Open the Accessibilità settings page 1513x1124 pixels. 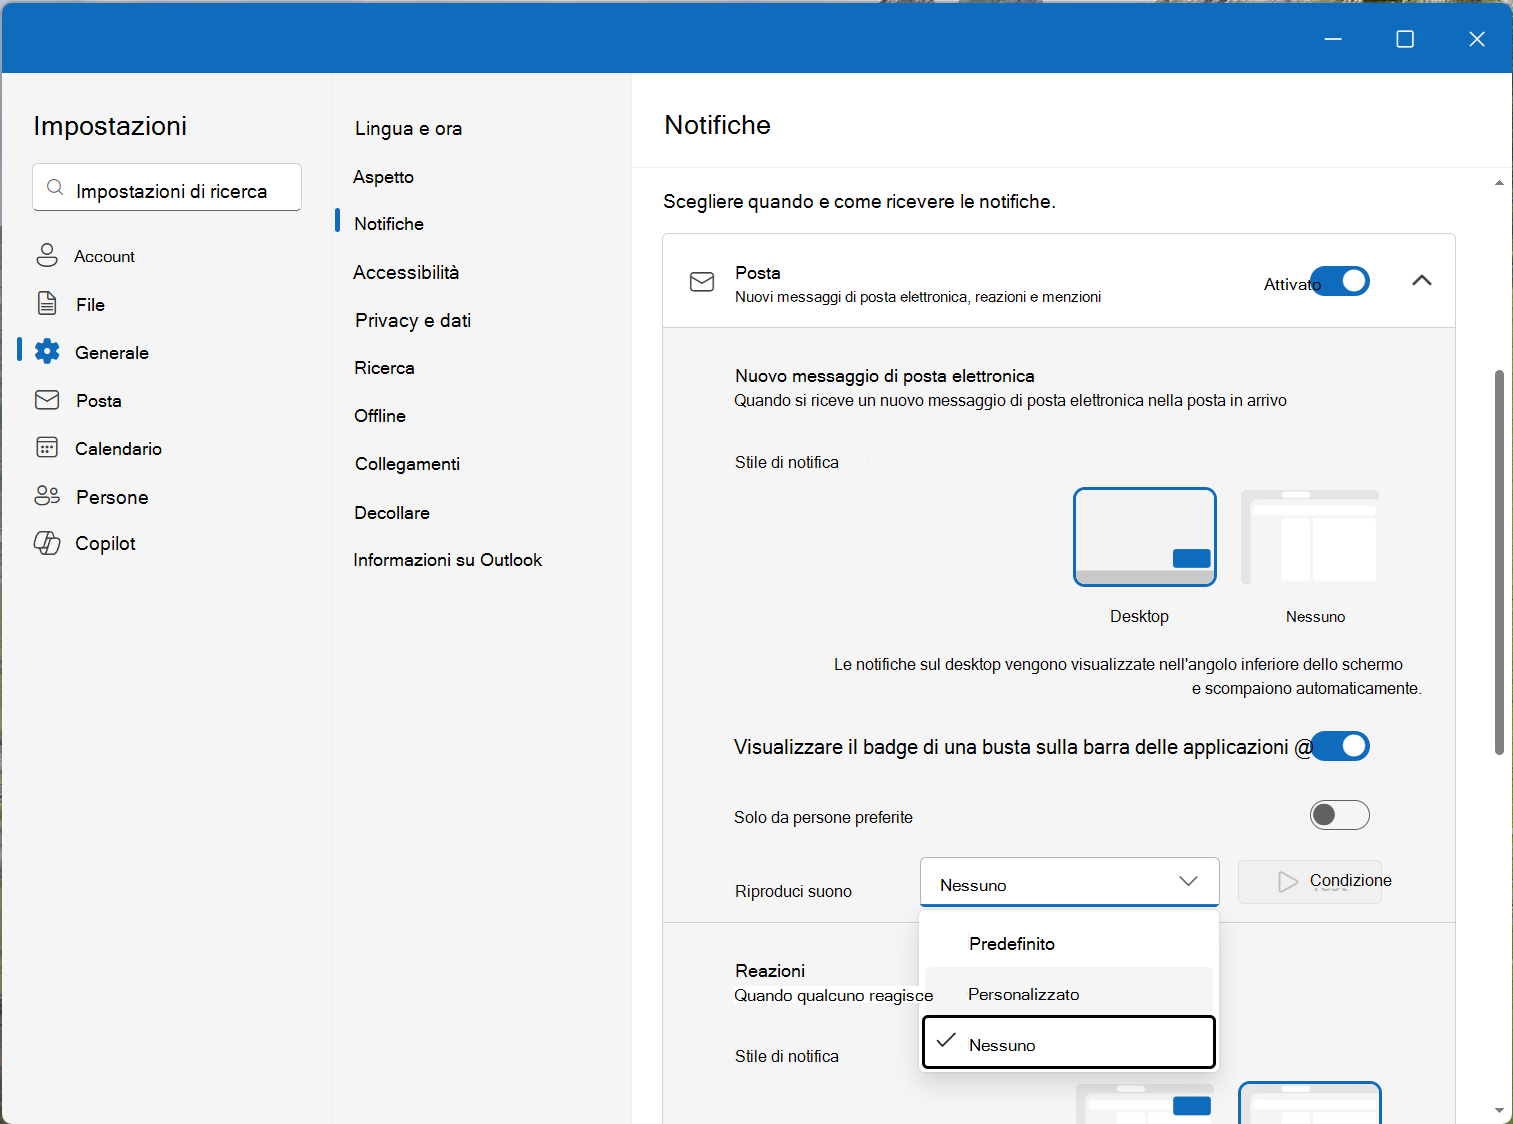coord(406,272)
